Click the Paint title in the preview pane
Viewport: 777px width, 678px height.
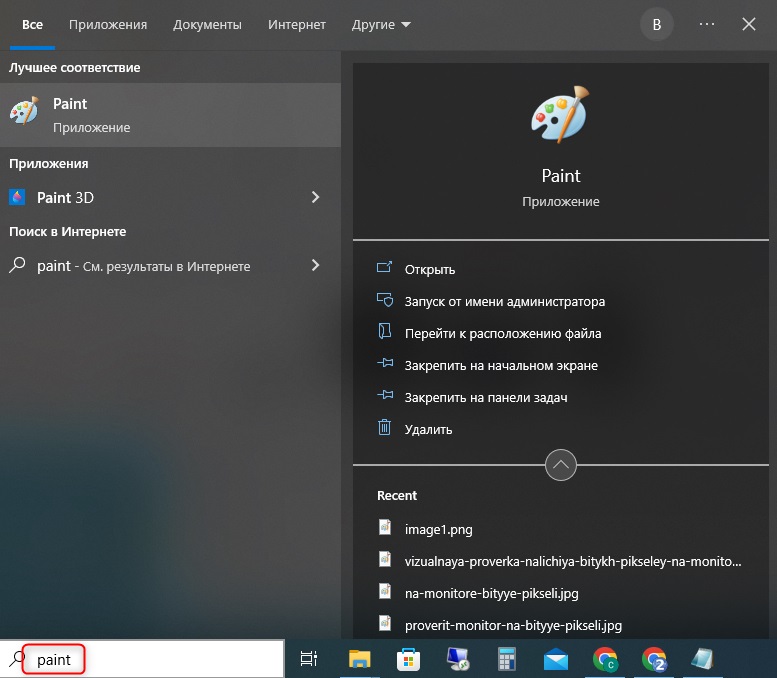[560, 176]
